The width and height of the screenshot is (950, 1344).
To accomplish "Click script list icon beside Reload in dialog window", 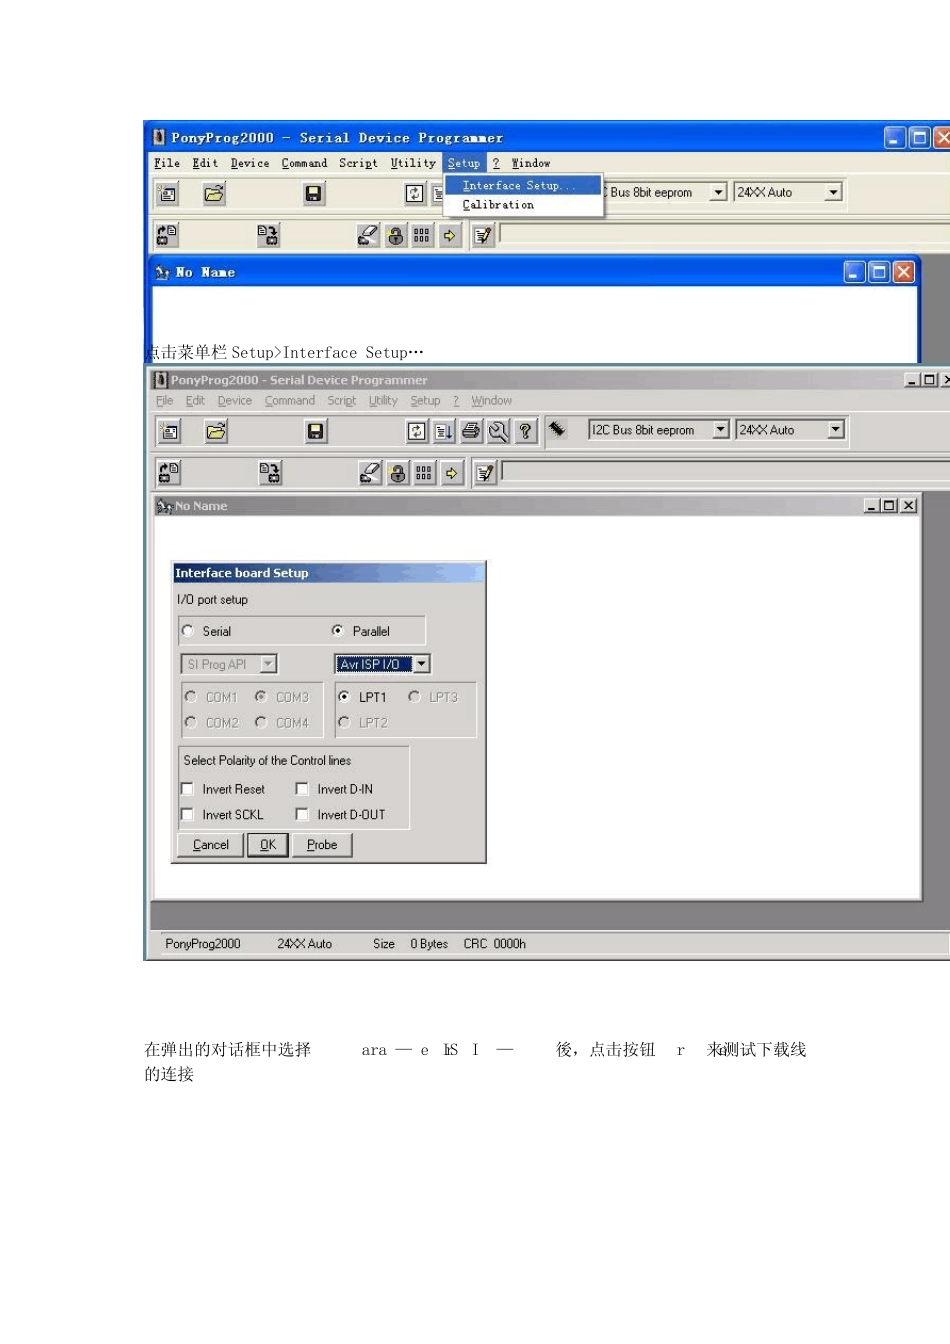I will (444, 431).
